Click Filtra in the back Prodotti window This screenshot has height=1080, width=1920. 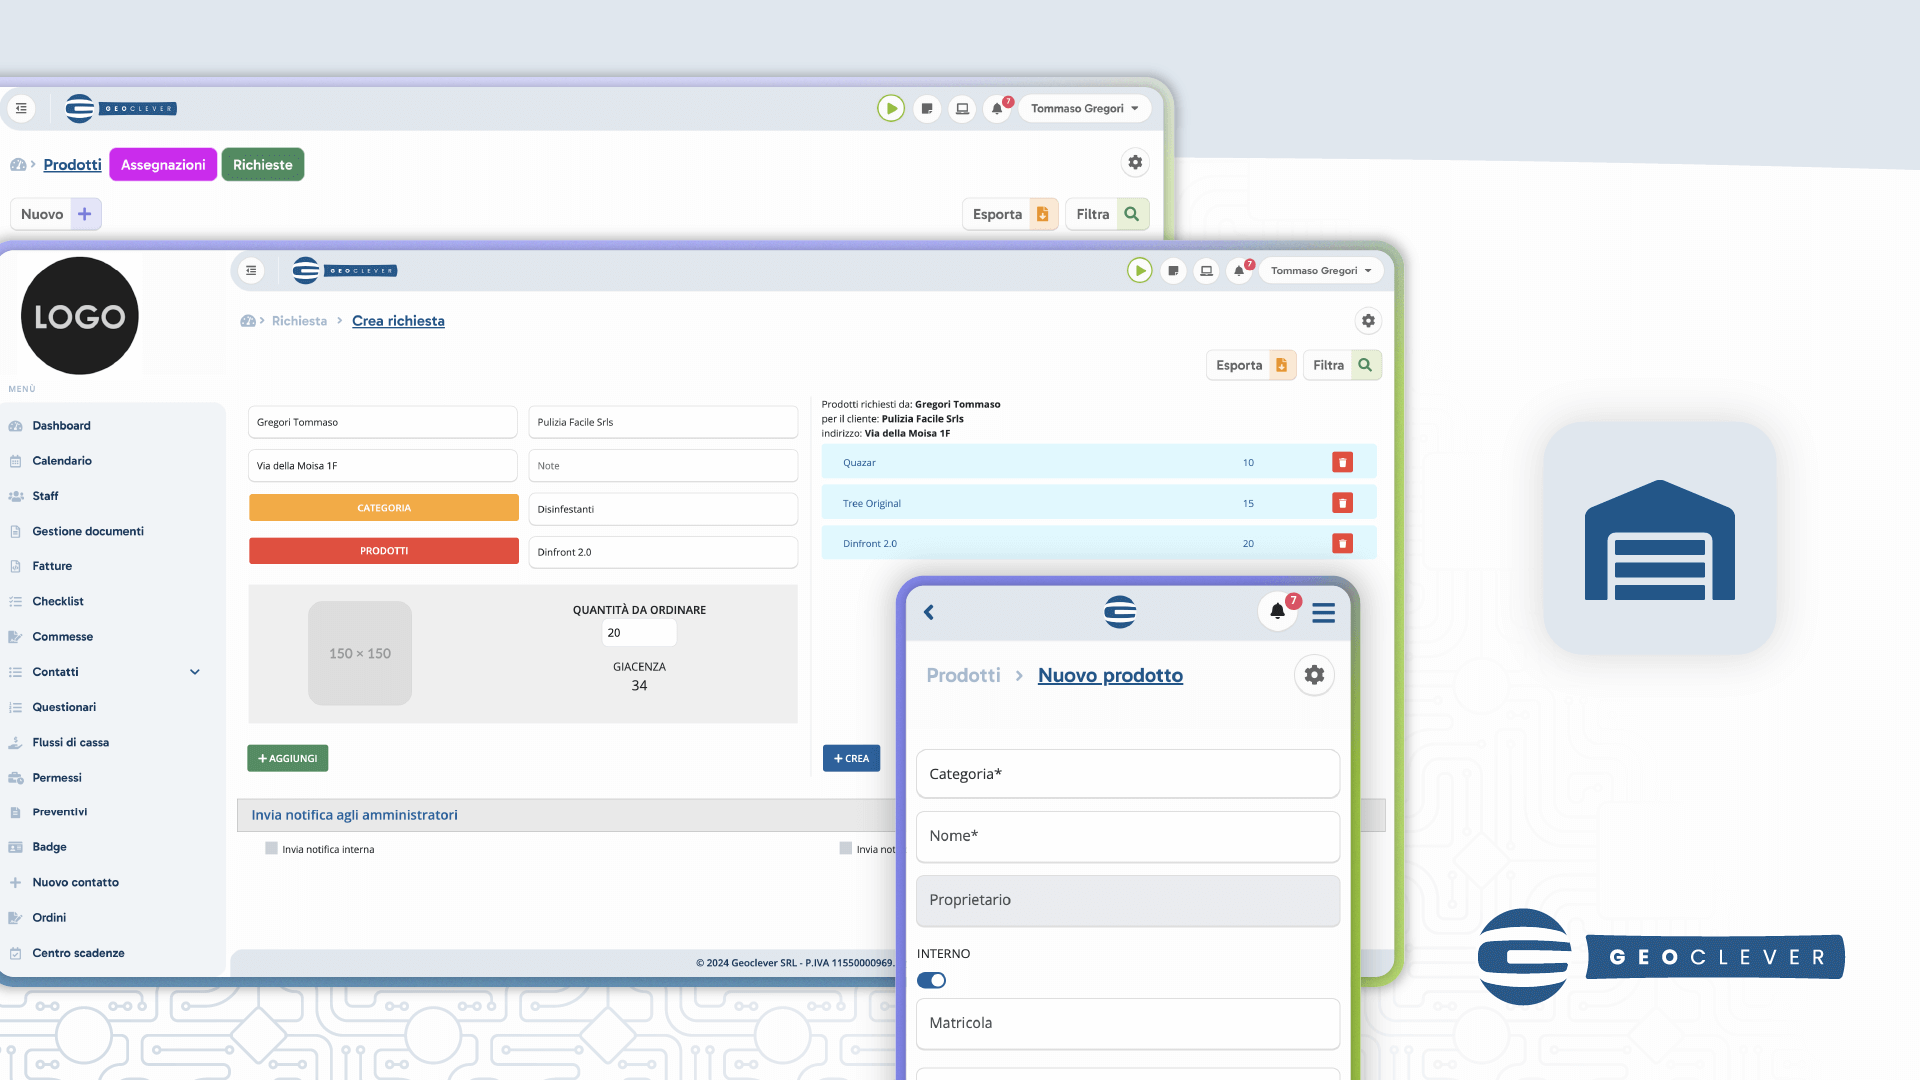tap(1107, 214)
